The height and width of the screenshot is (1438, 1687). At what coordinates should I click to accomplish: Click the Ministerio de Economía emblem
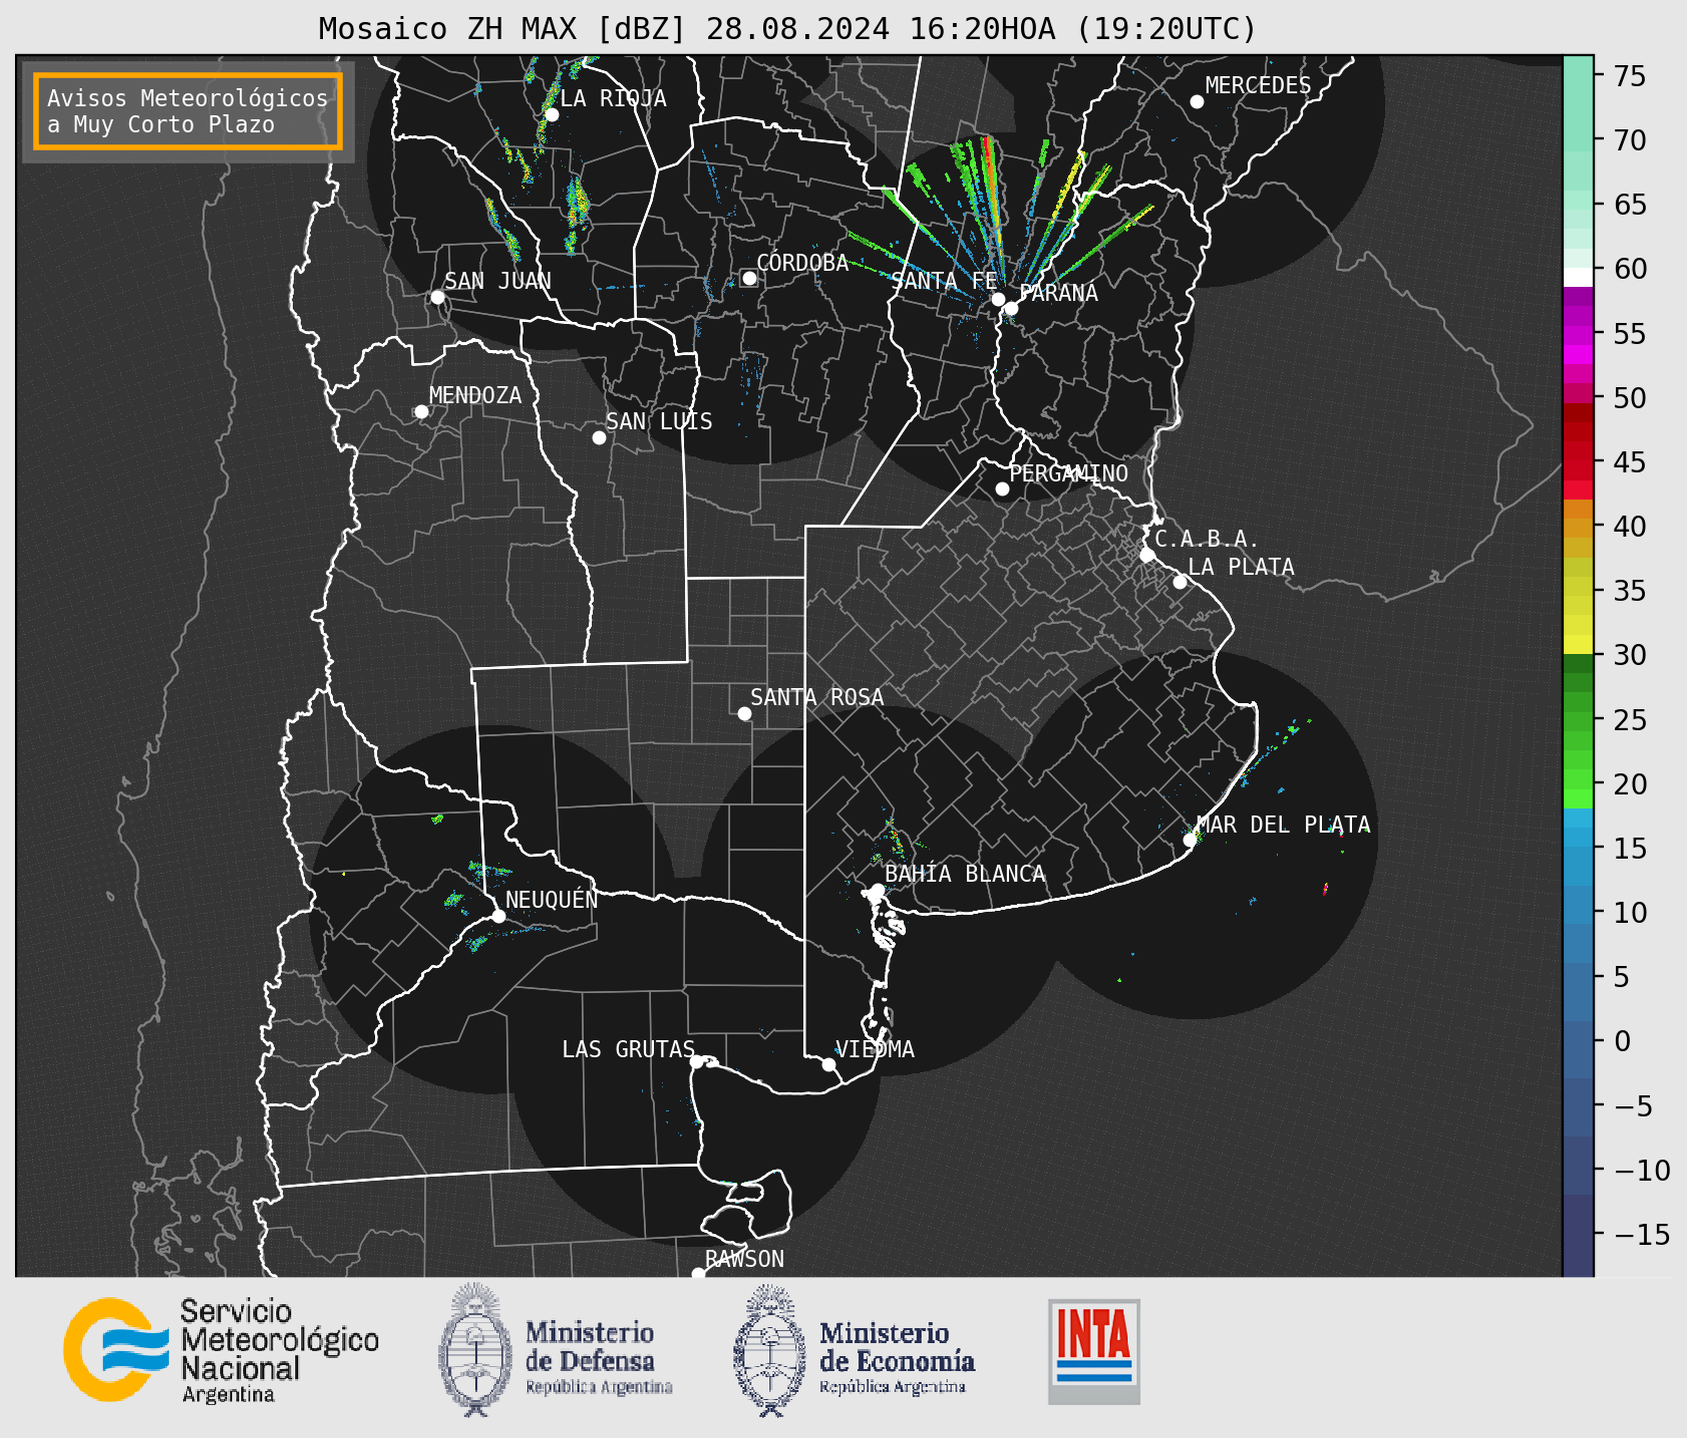tap(769, 1350)
